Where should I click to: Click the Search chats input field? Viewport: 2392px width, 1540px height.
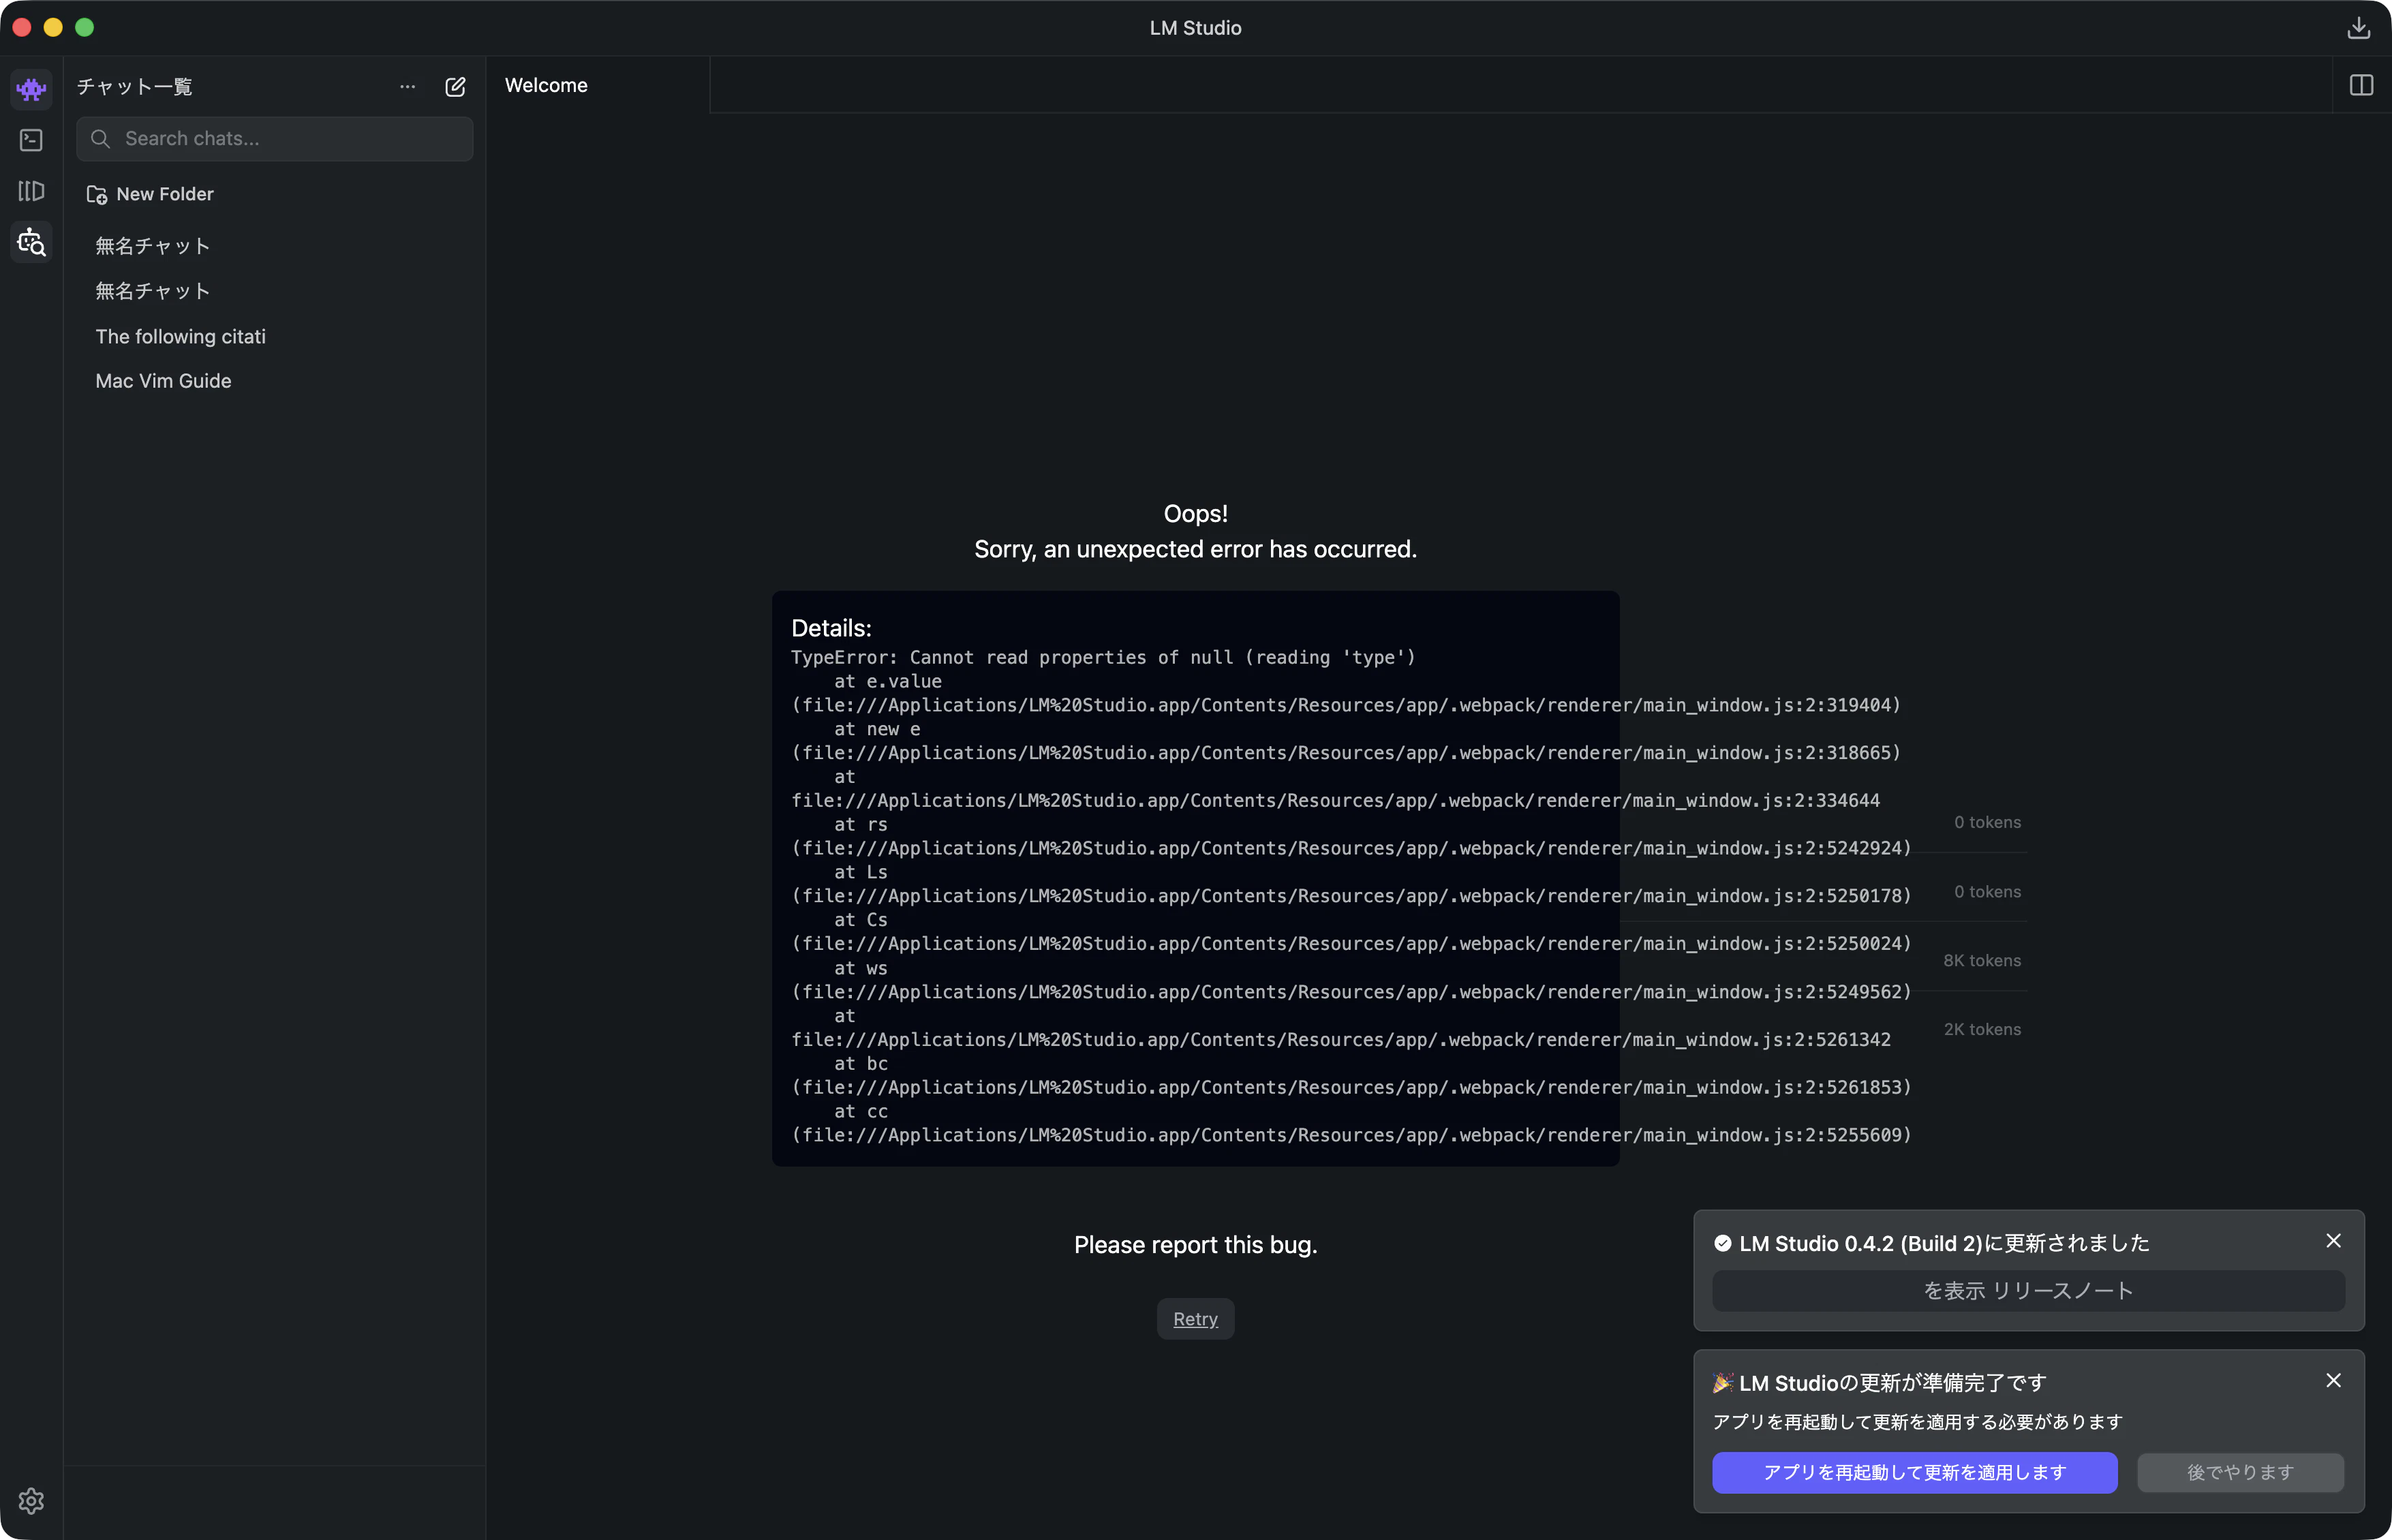(275, 139)
